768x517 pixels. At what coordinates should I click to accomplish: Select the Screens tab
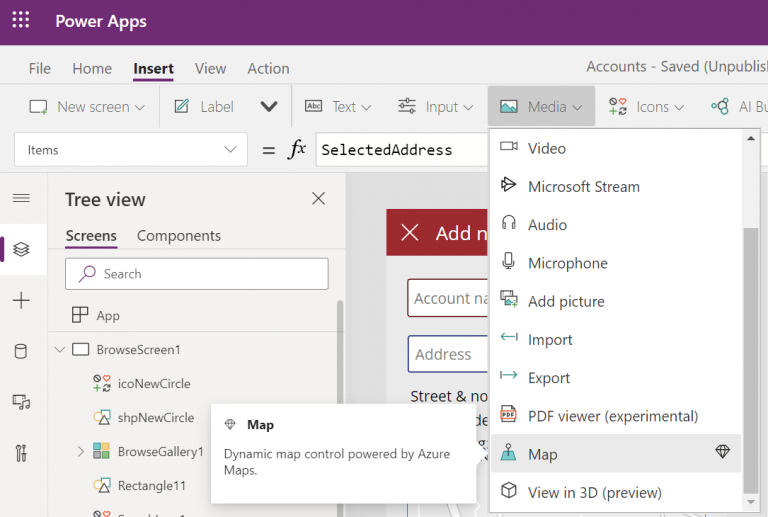(x=91, y=236)
